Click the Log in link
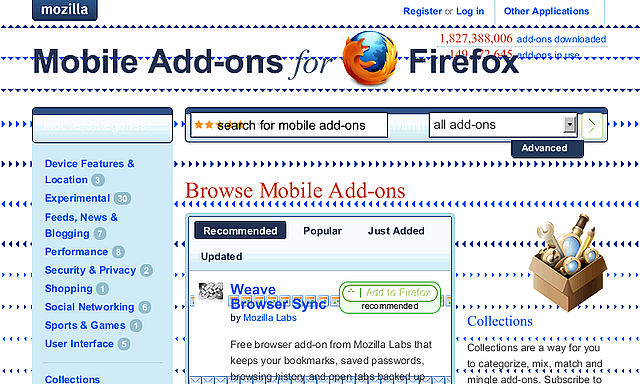This screenshot has height=384, width=640. click(x=470, y=11)
